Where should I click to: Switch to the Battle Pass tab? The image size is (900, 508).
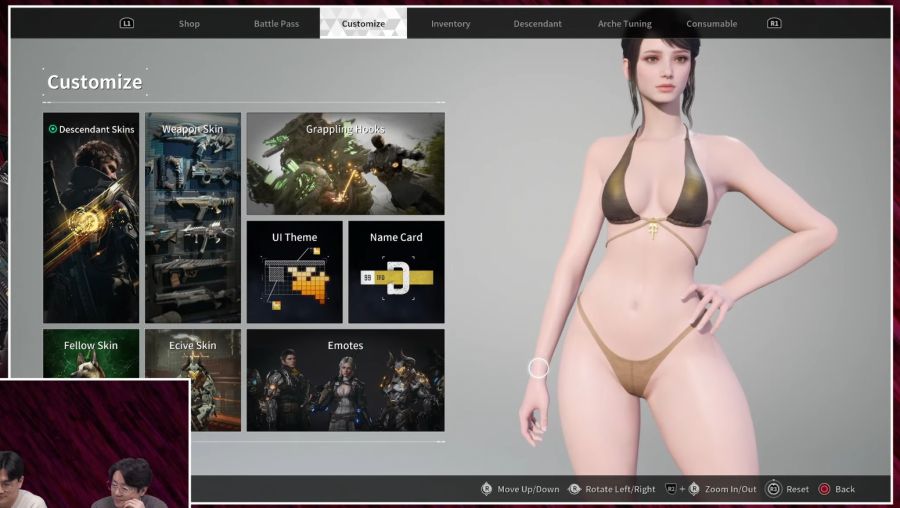point(276,24)
